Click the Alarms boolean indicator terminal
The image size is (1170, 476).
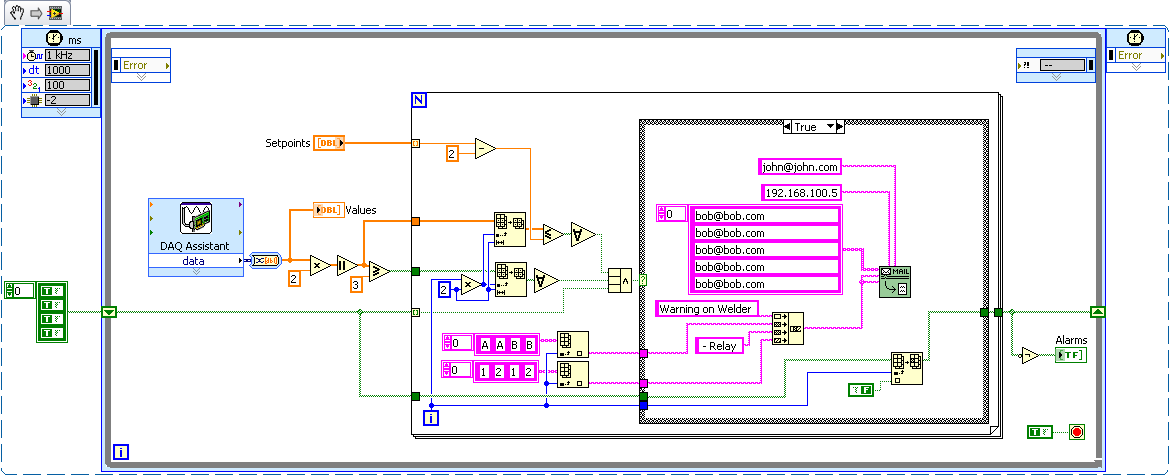coord(1071,355)
